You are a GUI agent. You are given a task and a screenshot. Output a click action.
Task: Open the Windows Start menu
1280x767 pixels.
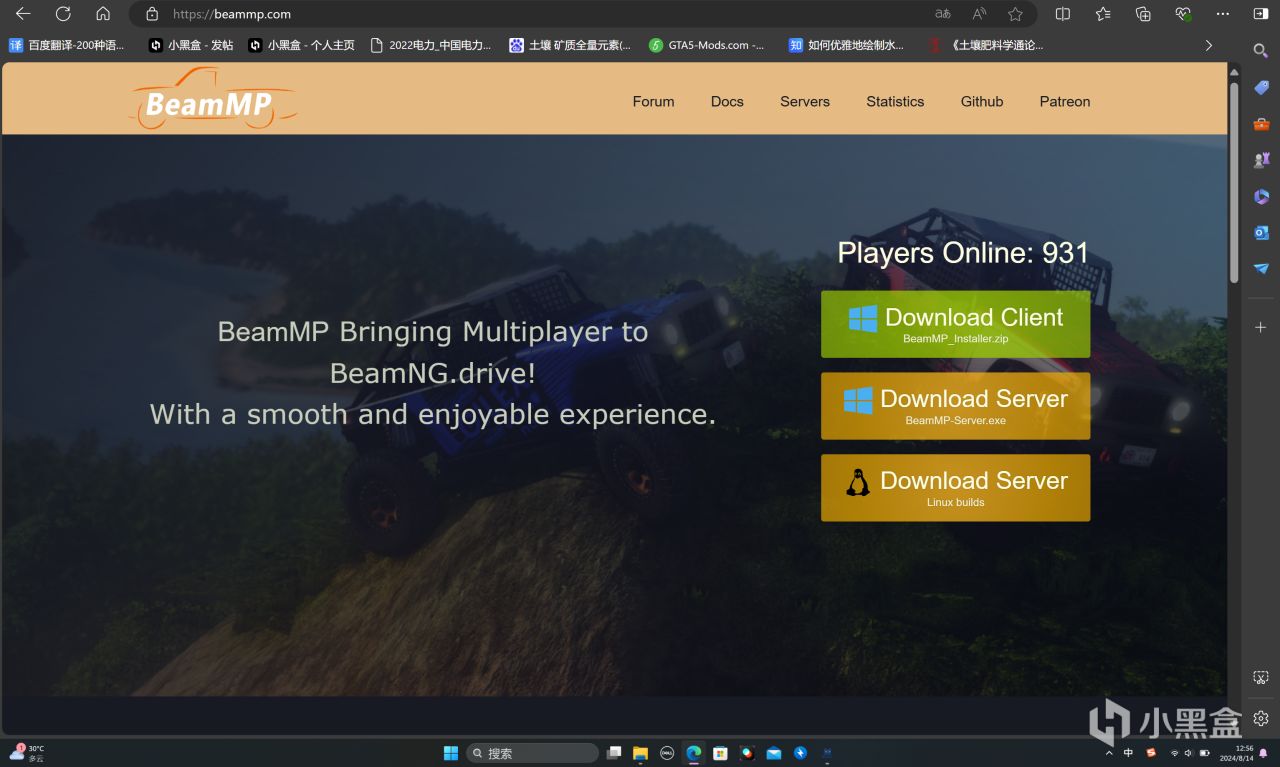(451, 753)
